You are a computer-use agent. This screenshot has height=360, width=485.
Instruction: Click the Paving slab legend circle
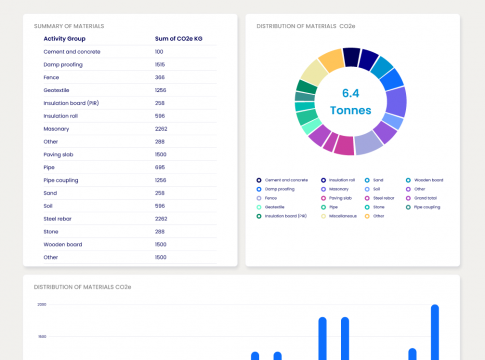point(323,198)
